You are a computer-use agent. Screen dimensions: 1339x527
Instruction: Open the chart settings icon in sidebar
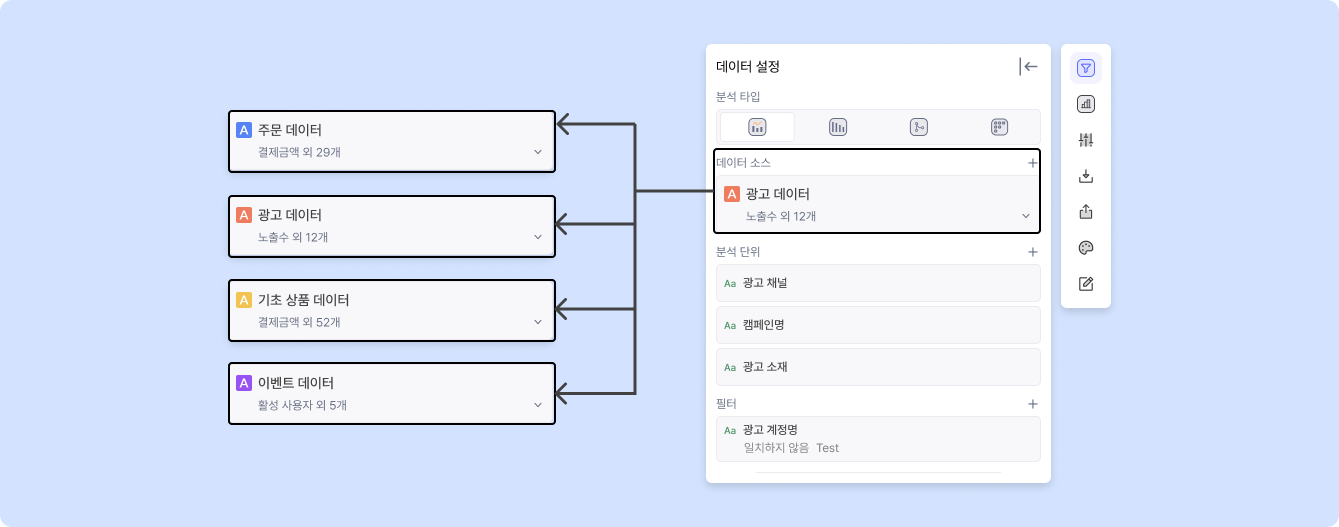tap(1086, 104)
